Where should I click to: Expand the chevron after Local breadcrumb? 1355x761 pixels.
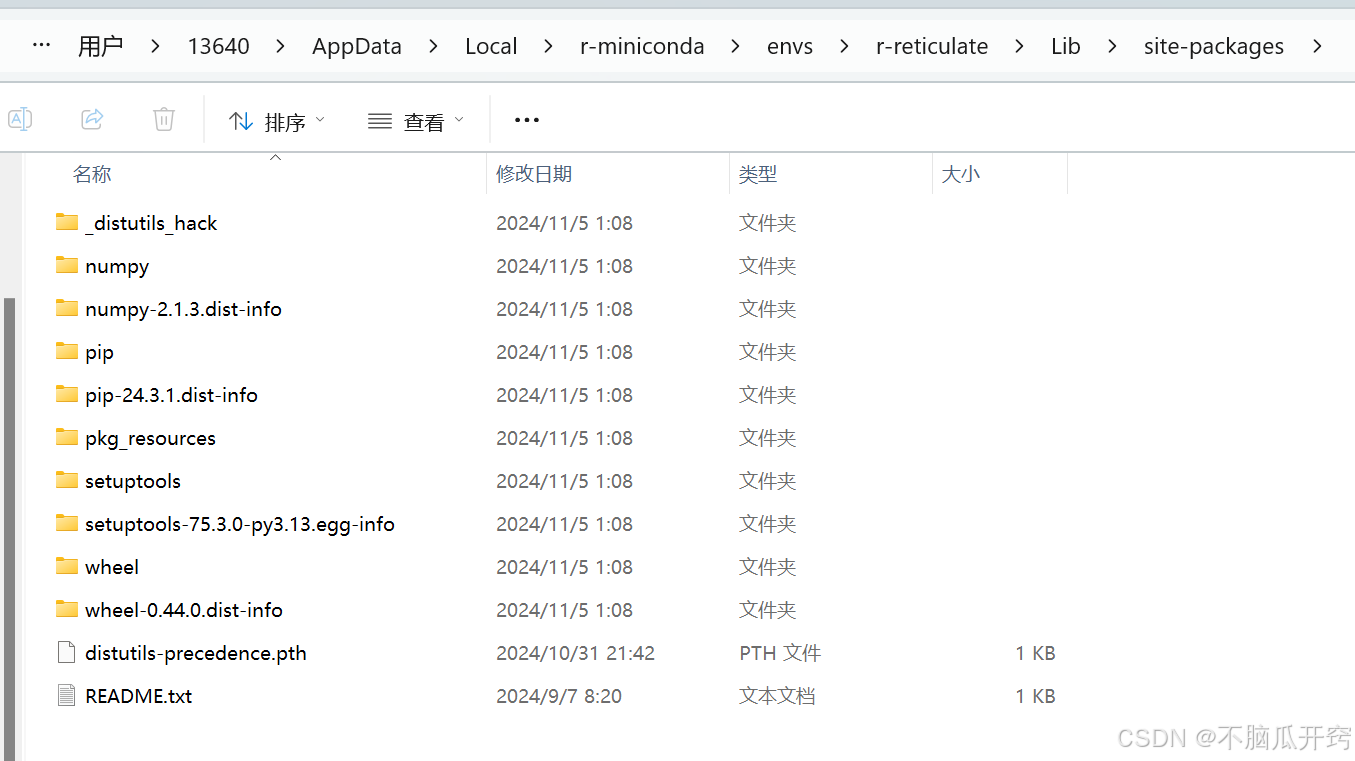549,46
